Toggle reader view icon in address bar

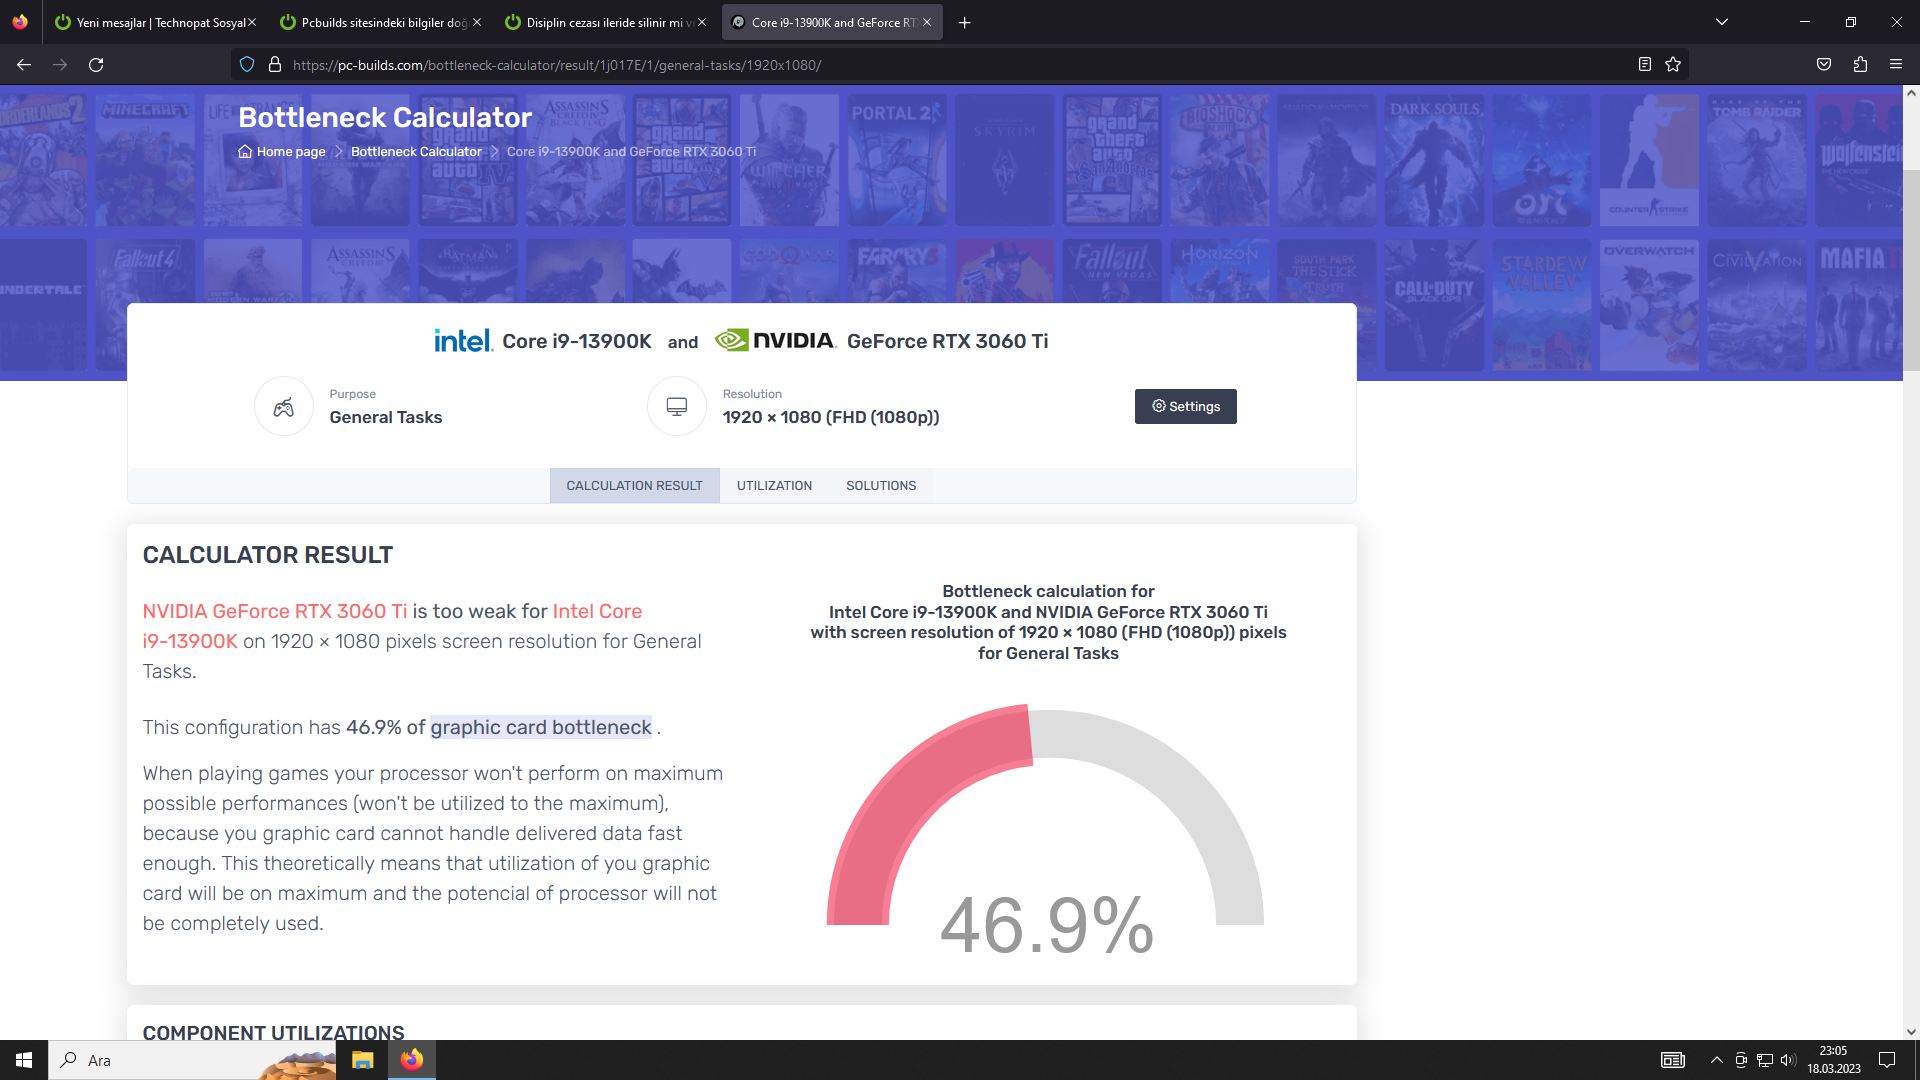click(1644, 65)
